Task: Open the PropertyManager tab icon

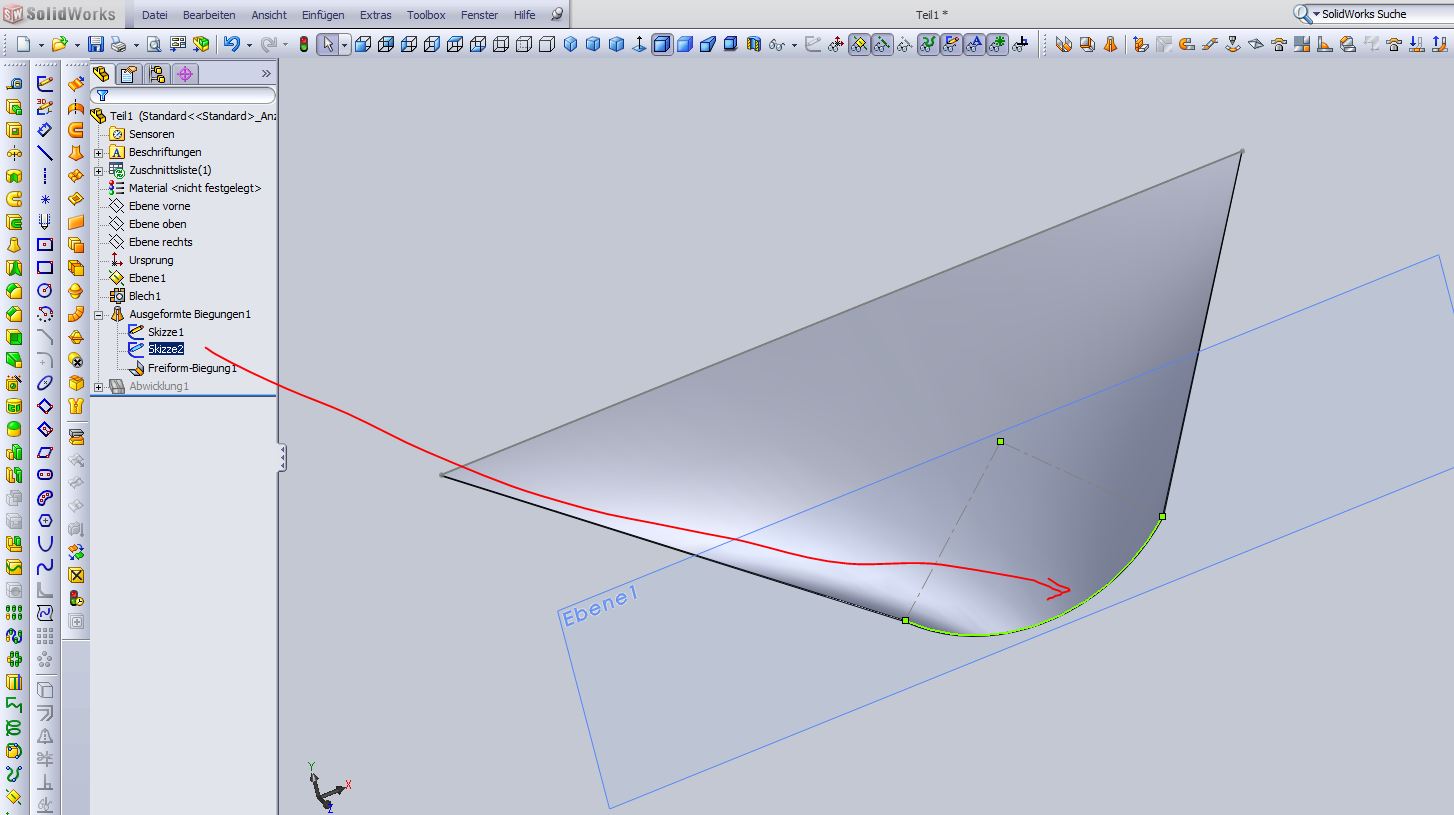Action: [128, 74]
